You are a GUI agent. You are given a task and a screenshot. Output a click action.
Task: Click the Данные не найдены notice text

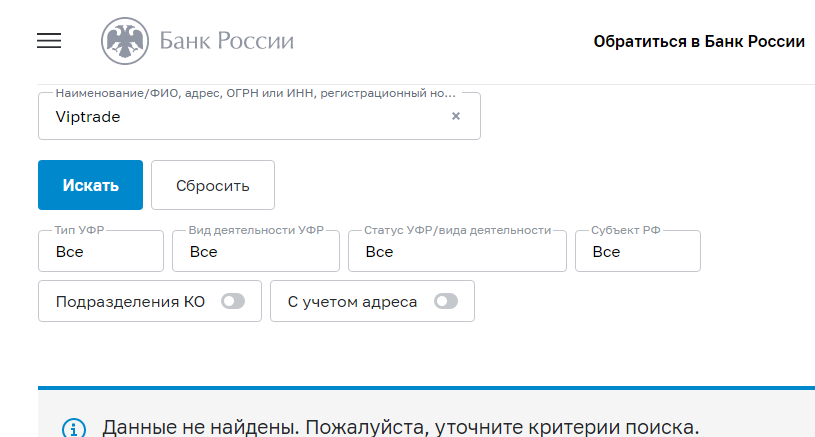(400, 428)
